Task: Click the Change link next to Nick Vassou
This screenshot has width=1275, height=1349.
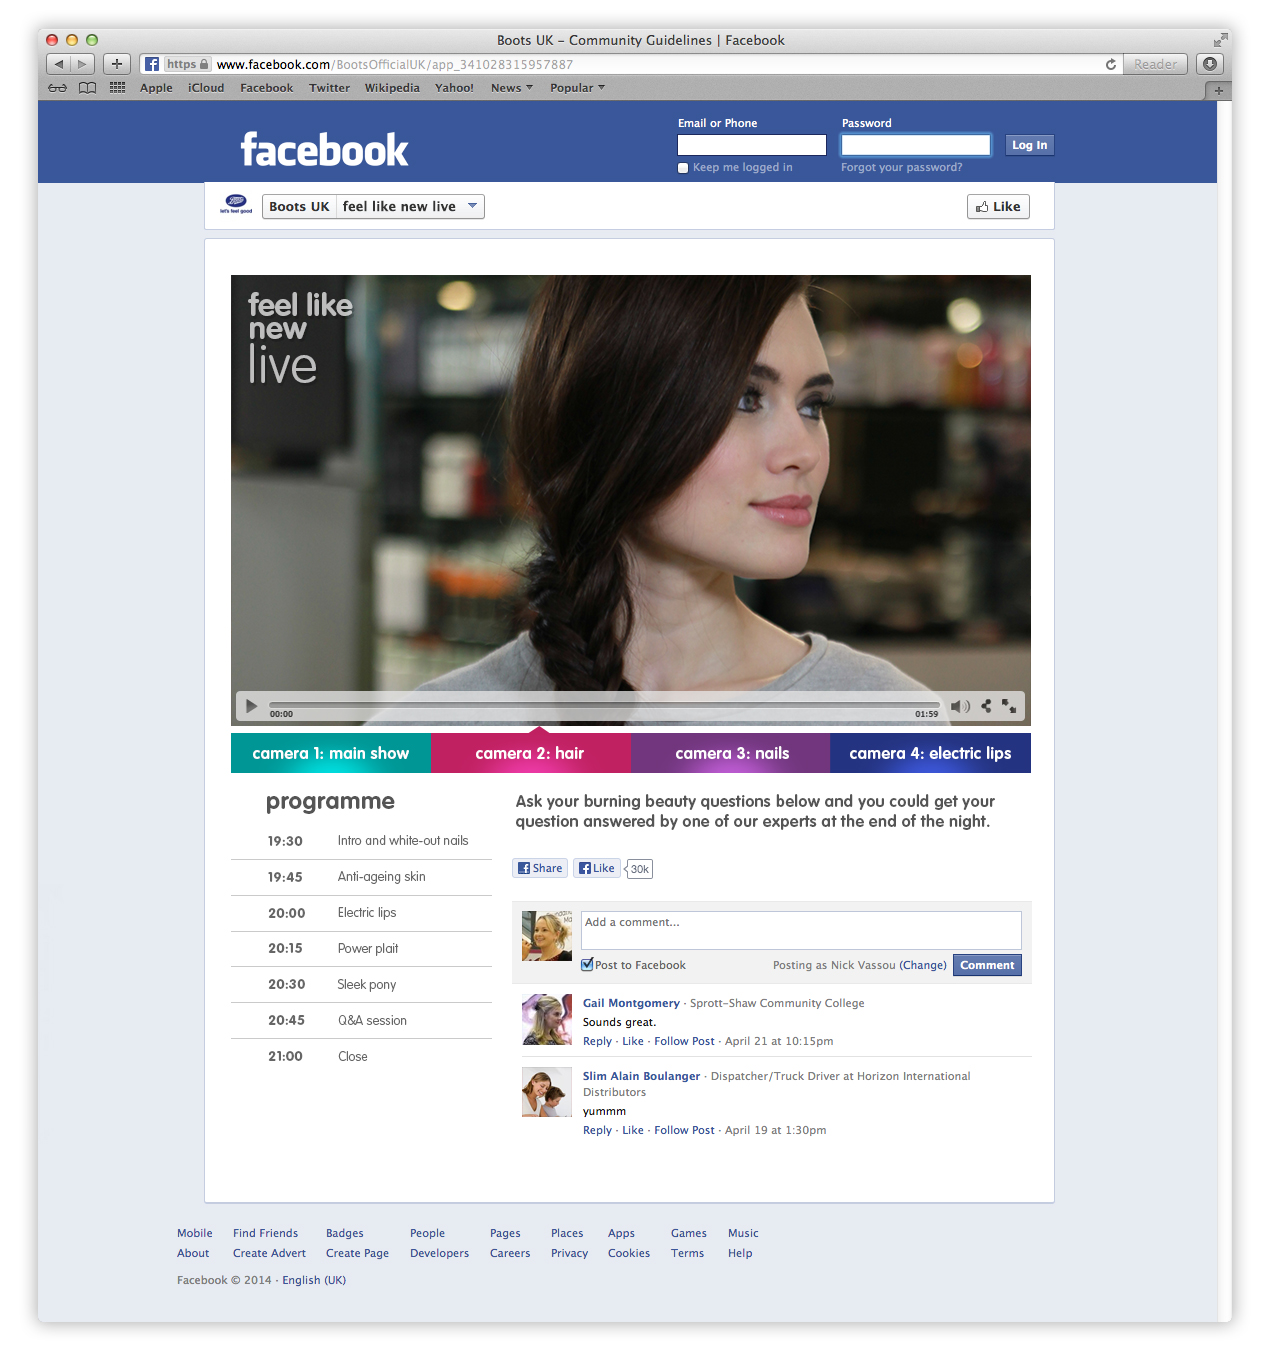Action: 923,965
